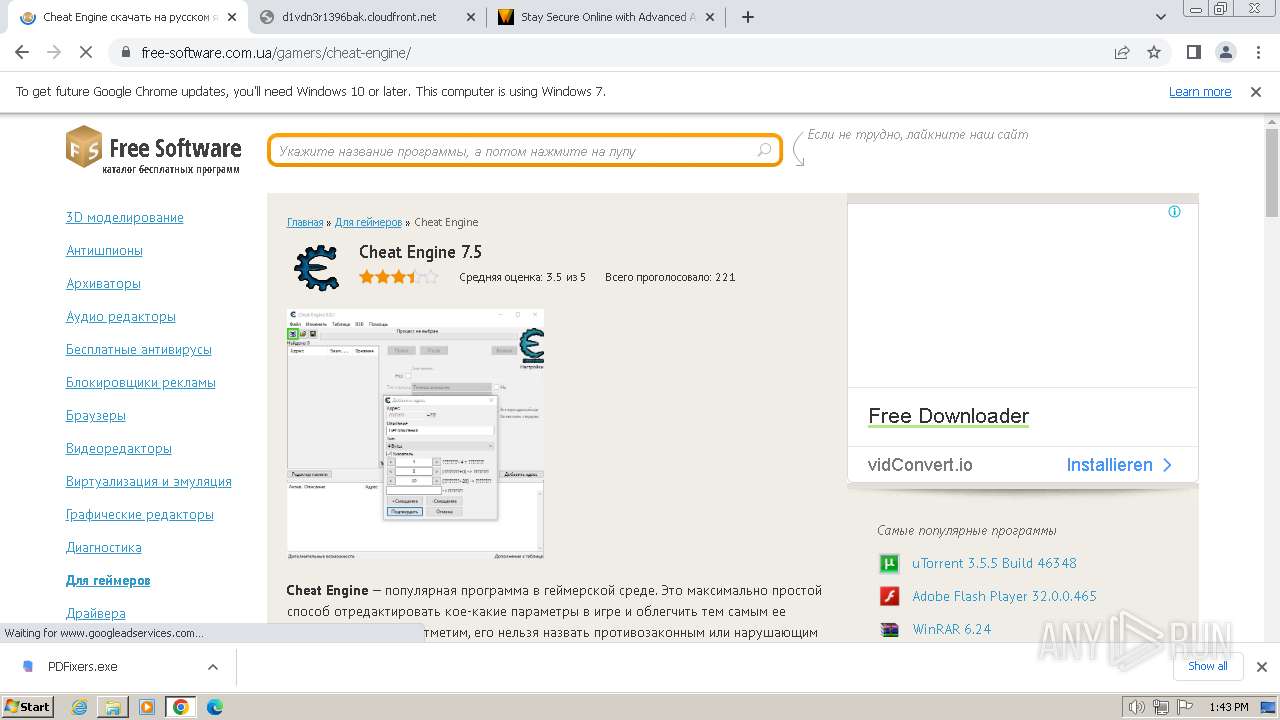Image resolution: width=1280 pixels, height=720 pixels.
Task: Open the Бесплатные антивирусы category
Action: pos(138,349)
